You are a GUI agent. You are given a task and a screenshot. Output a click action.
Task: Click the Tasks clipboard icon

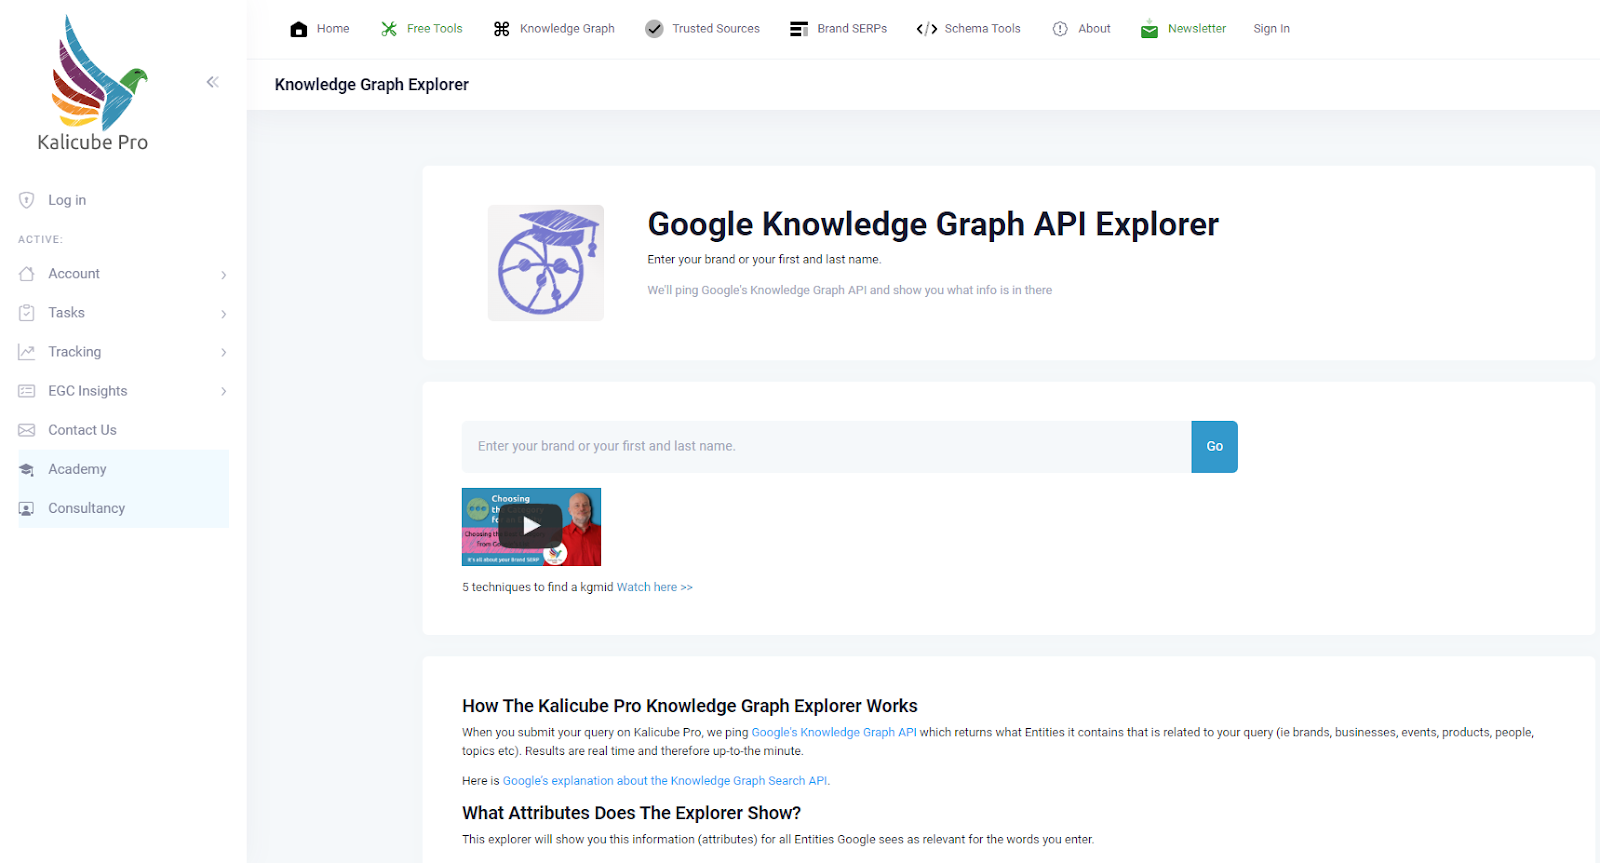pos(27,313)
